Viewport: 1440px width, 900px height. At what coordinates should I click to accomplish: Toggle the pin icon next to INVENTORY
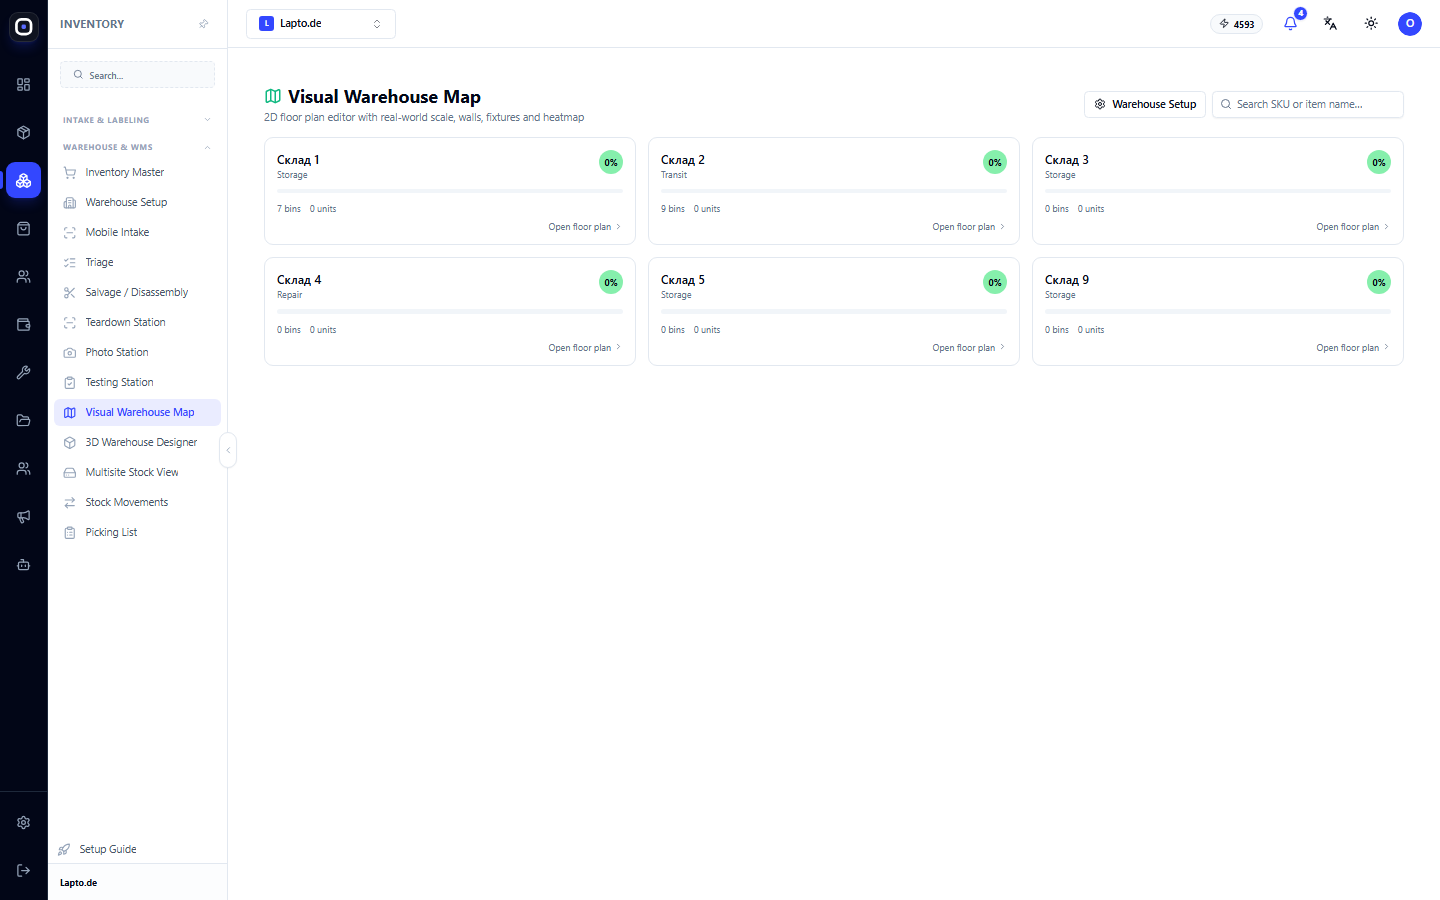204,24
